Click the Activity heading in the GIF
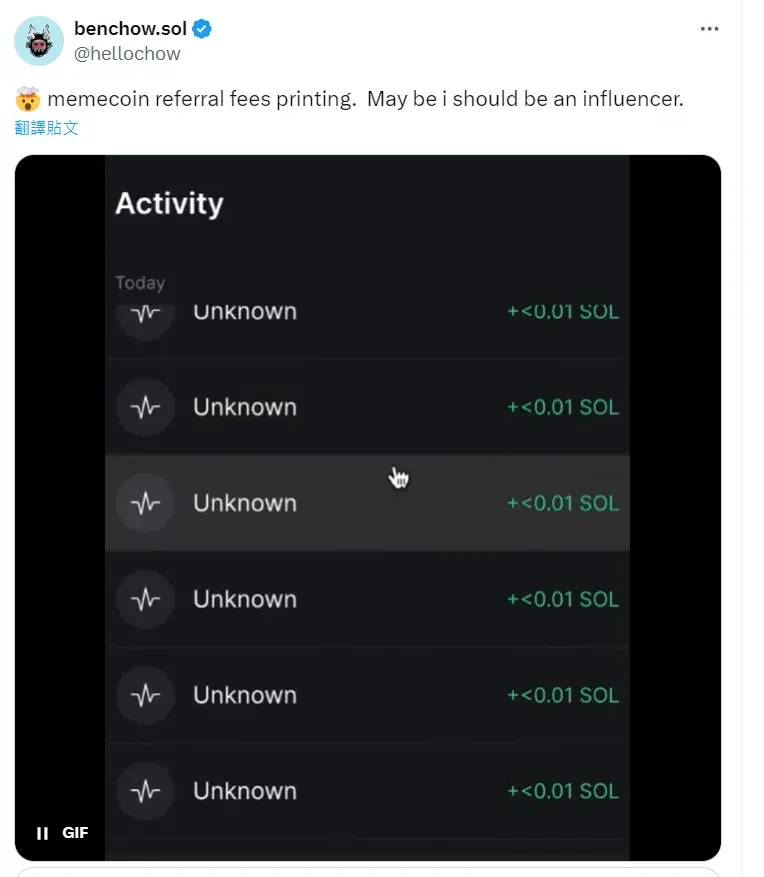764x877 pixels. point(169,203)
